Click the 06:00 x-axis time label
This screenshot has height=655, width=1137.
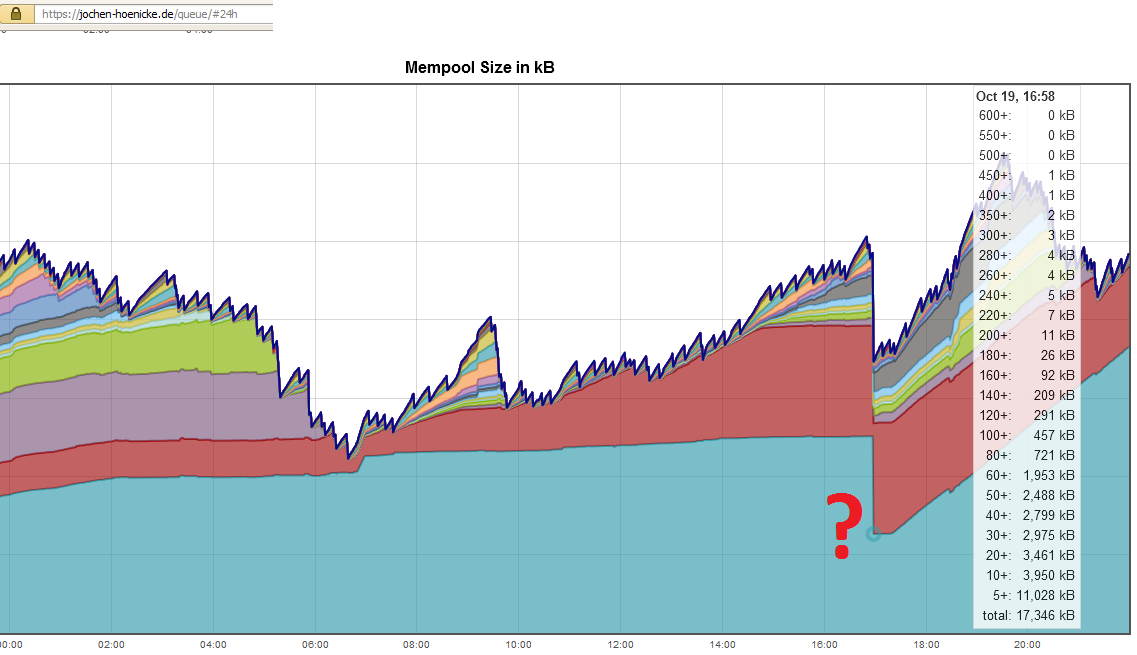point(315,645)
